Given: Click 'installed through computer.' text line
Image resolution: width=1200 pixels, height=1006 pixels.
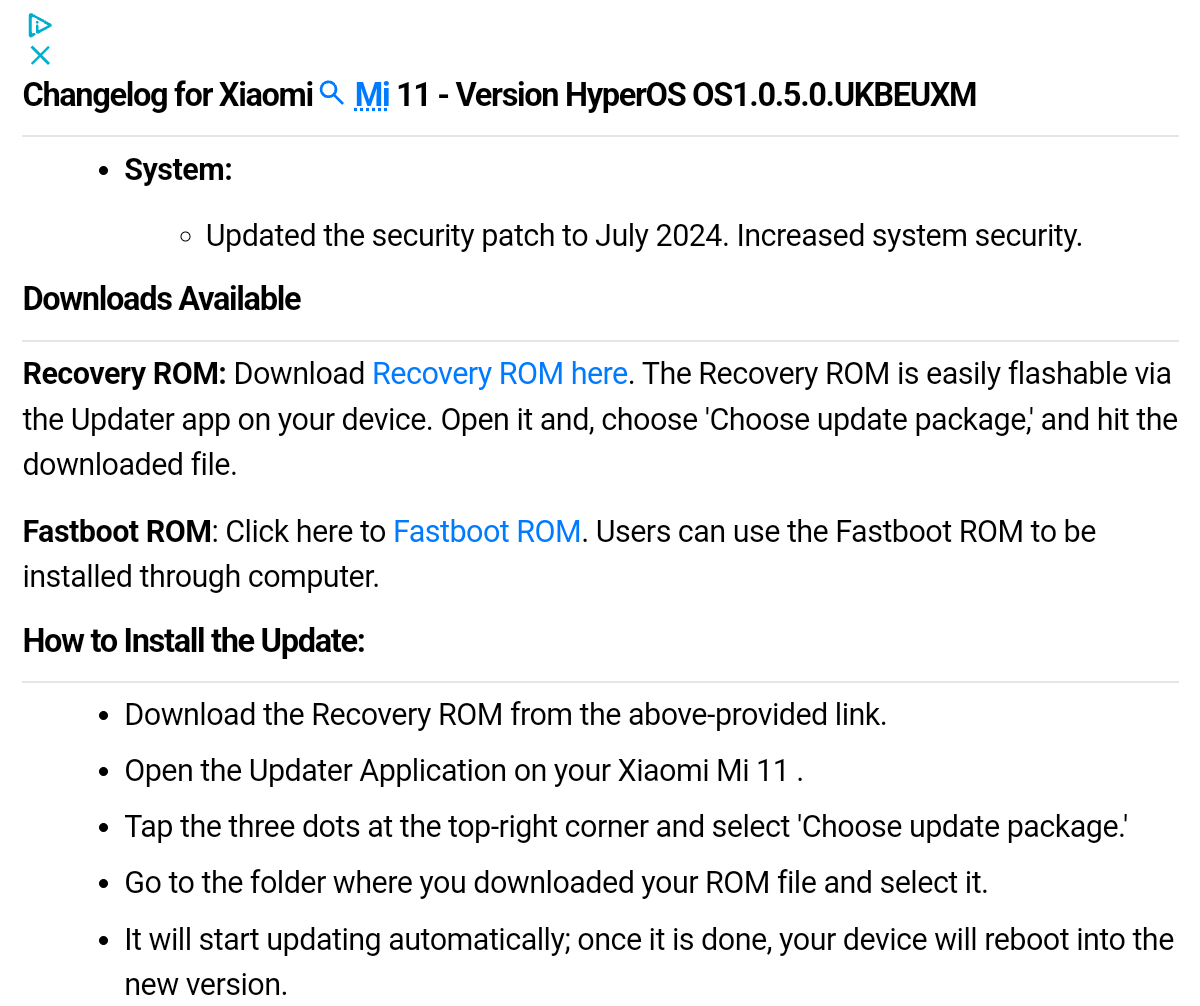Looking at the screenshot, I should pos(201,577).
